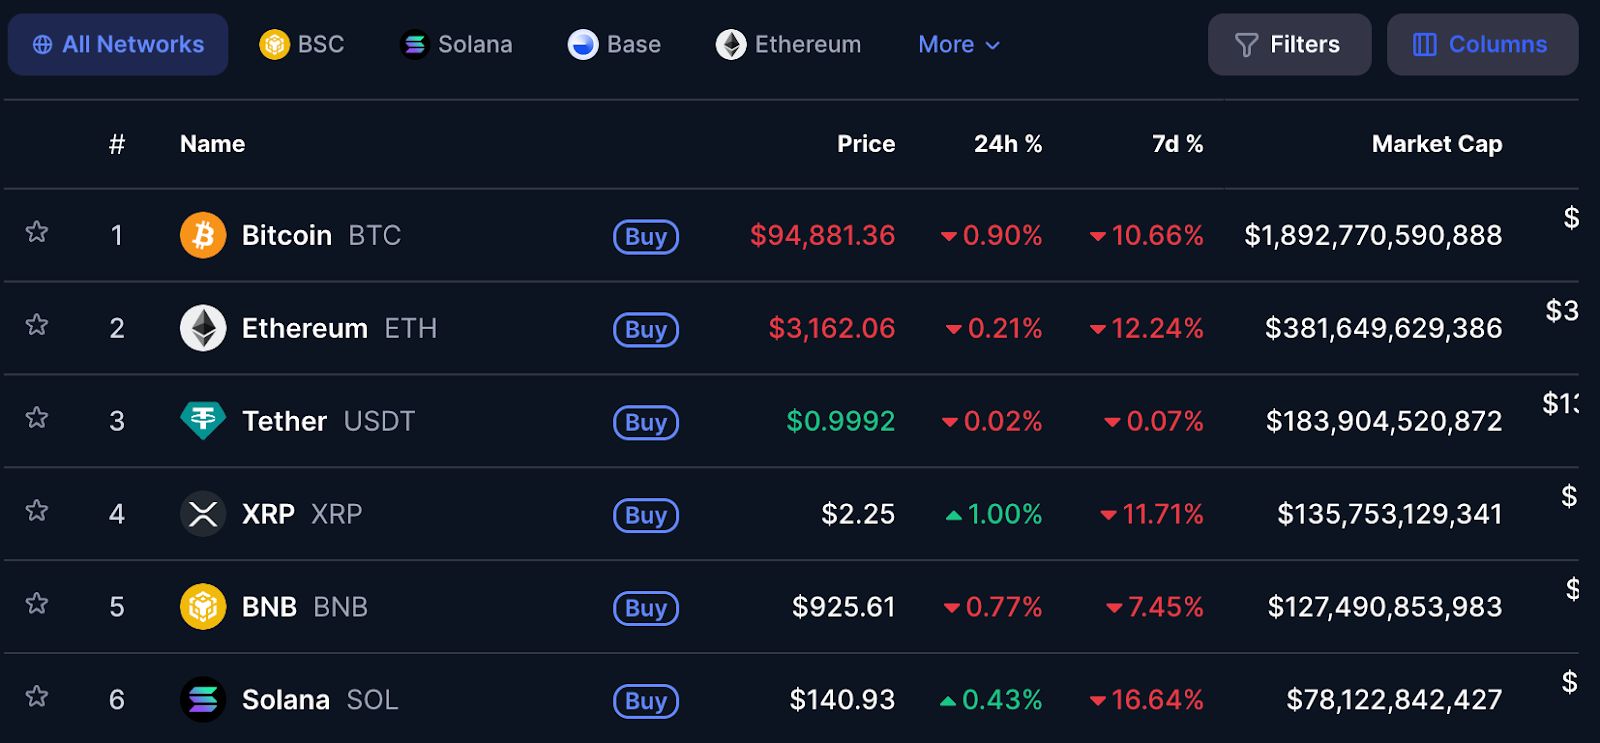1600x743 pixels.
Task: Click Buy next to Bitcoin
Action: coord(646,237)
